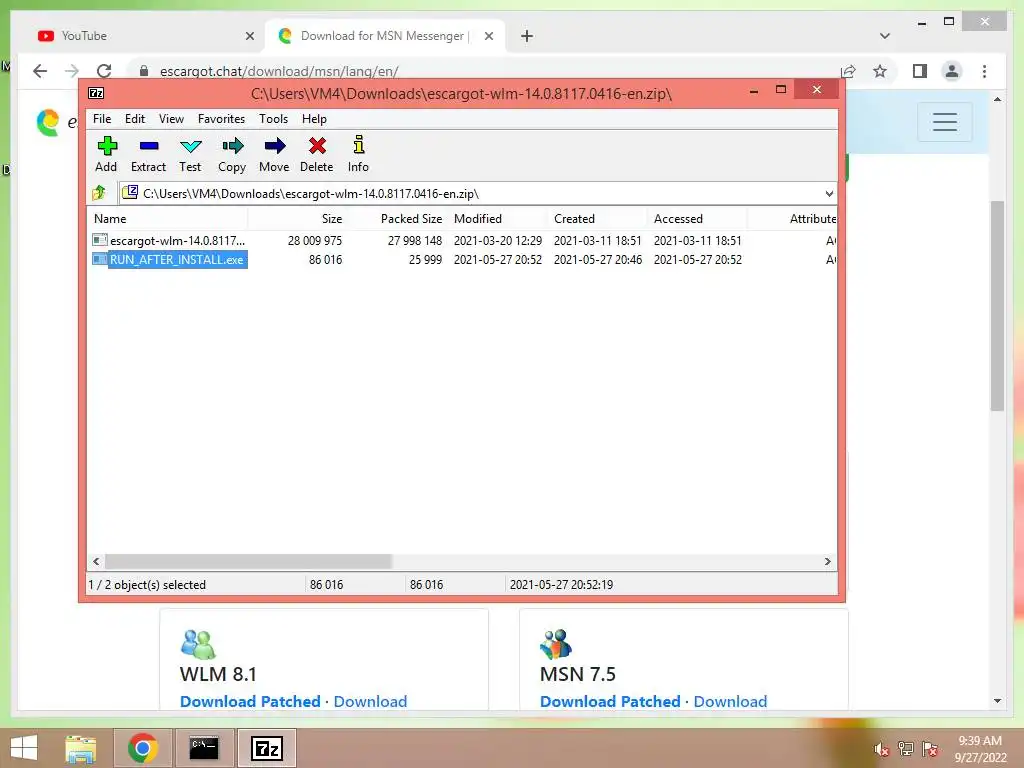Image resolution: width=1024 pixels, height=768 pixels.
Task: Close the Download for MSN Messenger tab
Action: click(488, 36)
